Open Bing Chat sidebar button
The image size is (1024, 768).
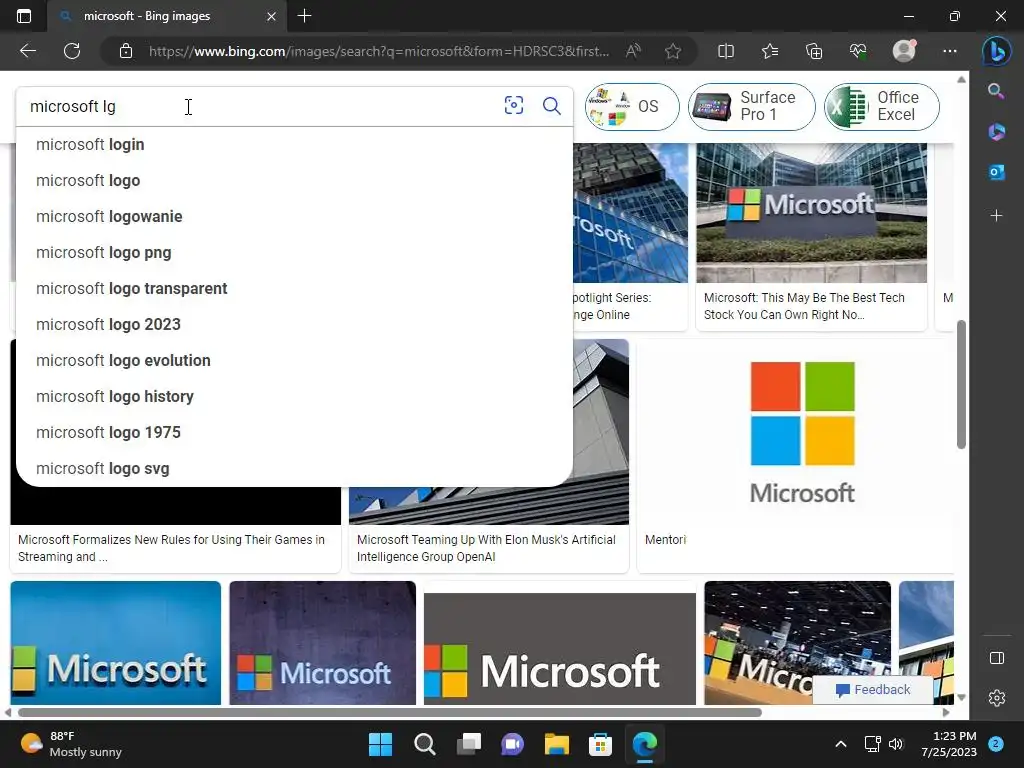click(997, 52)
